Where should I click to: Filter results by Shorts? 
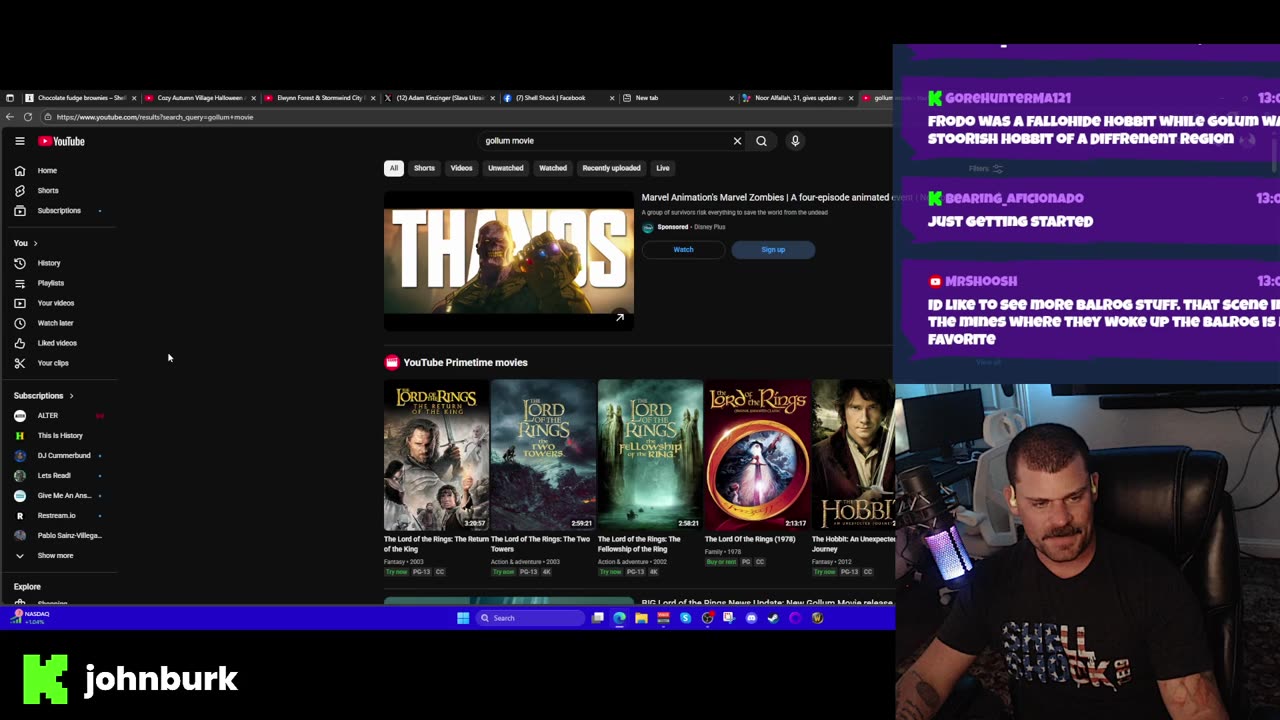[424, 168]
